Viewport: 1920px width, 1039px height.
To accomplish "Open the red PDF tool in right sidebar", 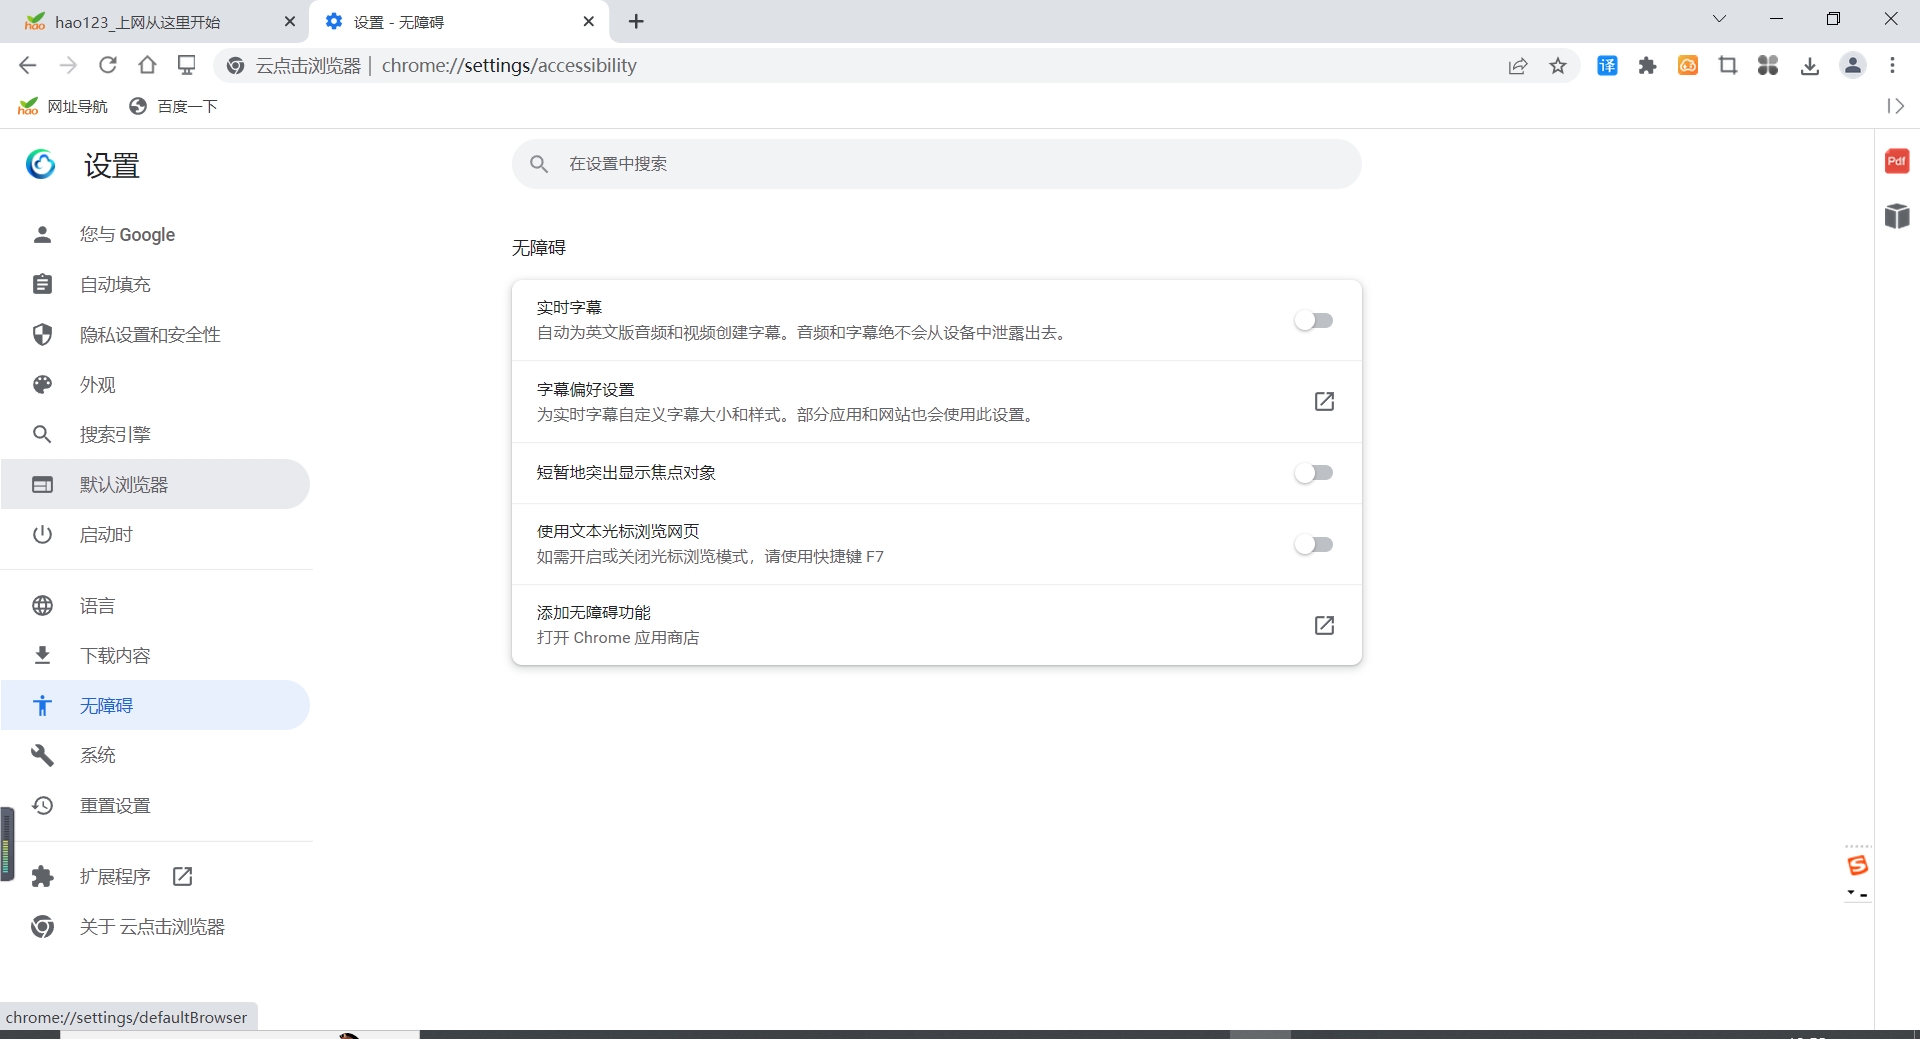I will (1897, 161).
